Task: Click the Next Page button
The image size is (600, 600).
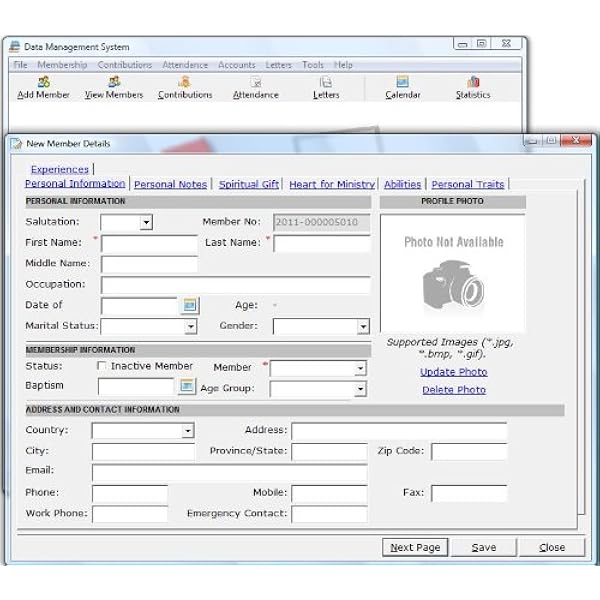Action: click(x=415, y=547)
